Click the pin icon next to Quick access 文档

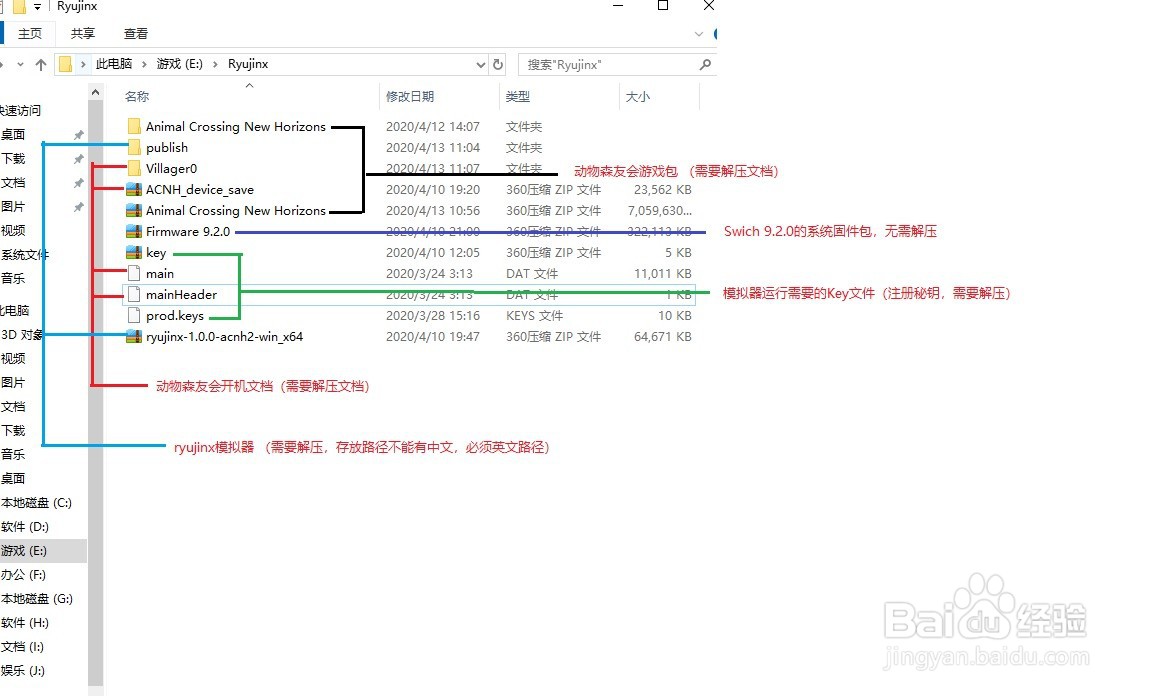coord(79,183)
